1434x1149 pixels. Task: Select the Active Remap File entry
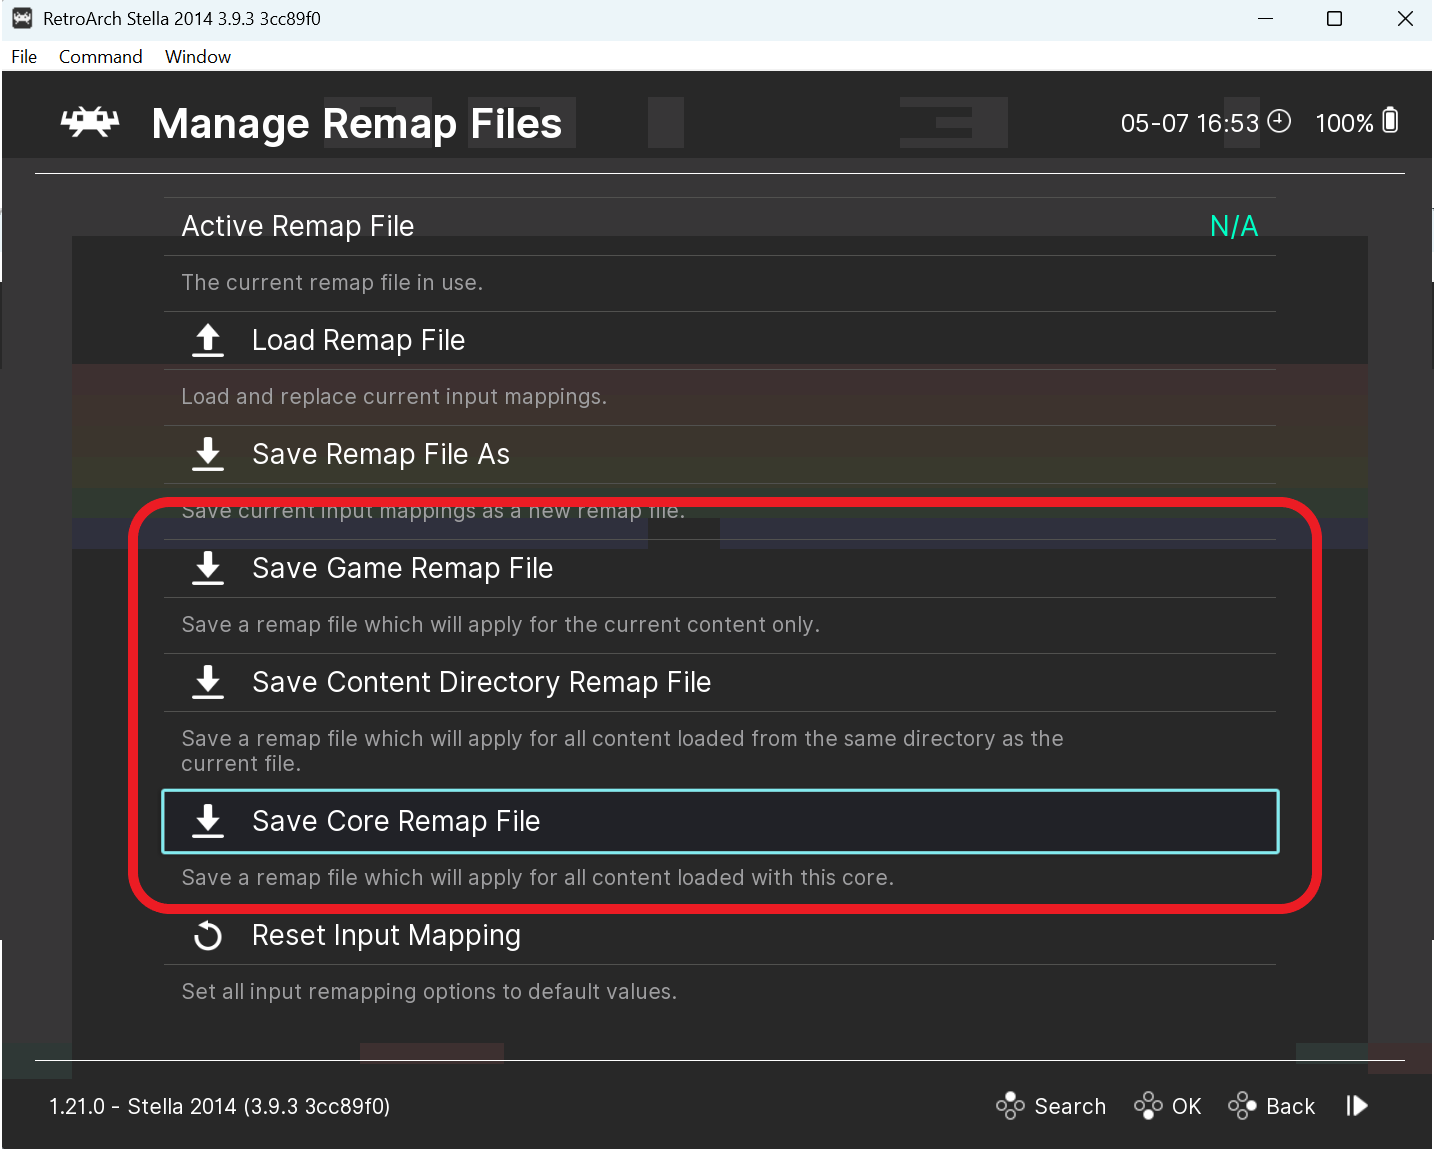(x=720, y=227)
